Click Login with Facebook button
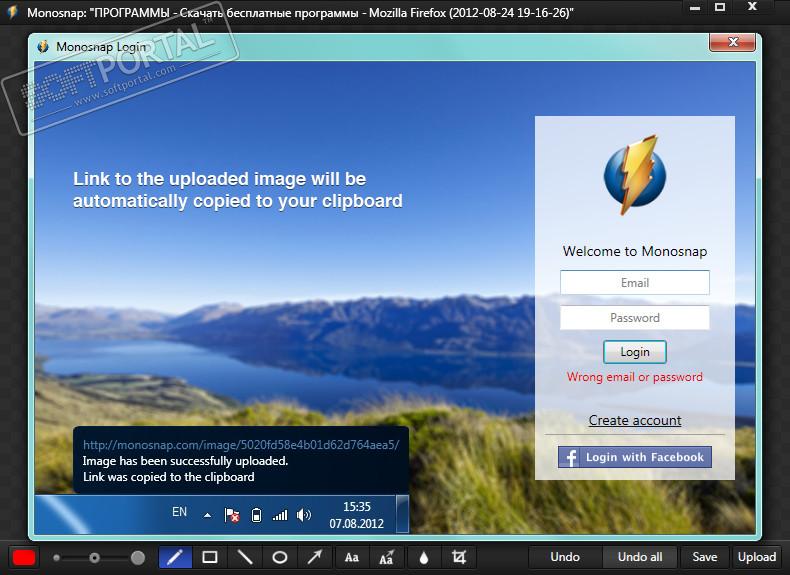Image resolution: width=790 pixels, height=575 pixels. [635, 457]
